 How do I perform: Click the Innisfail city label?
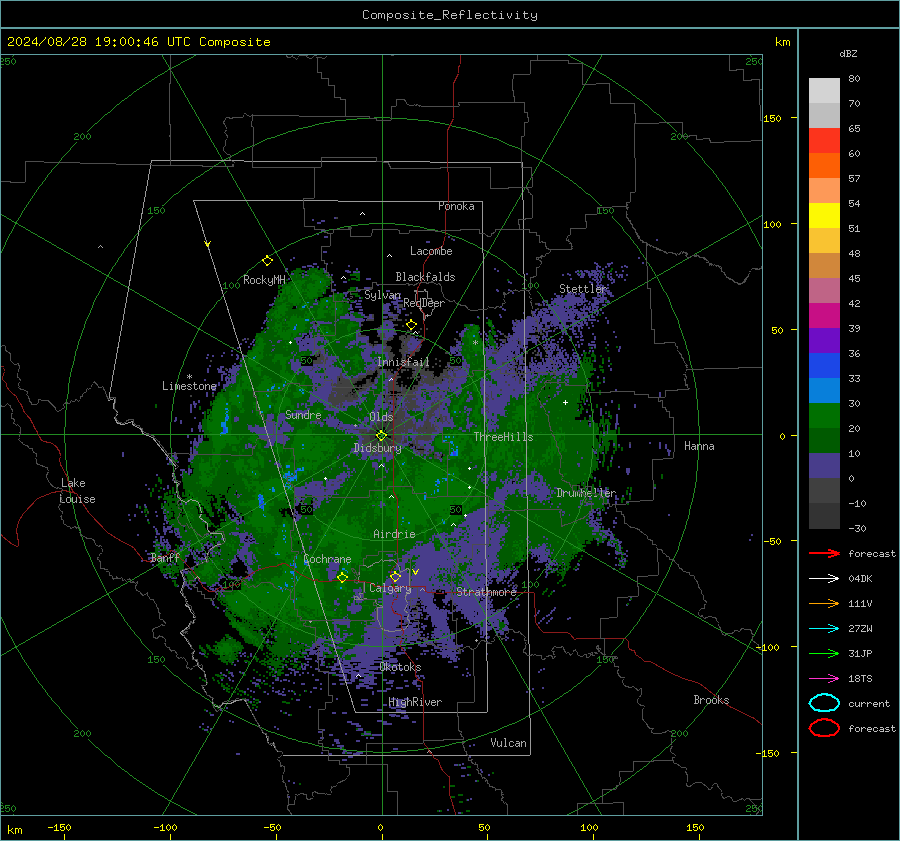(x=403, y=362)
